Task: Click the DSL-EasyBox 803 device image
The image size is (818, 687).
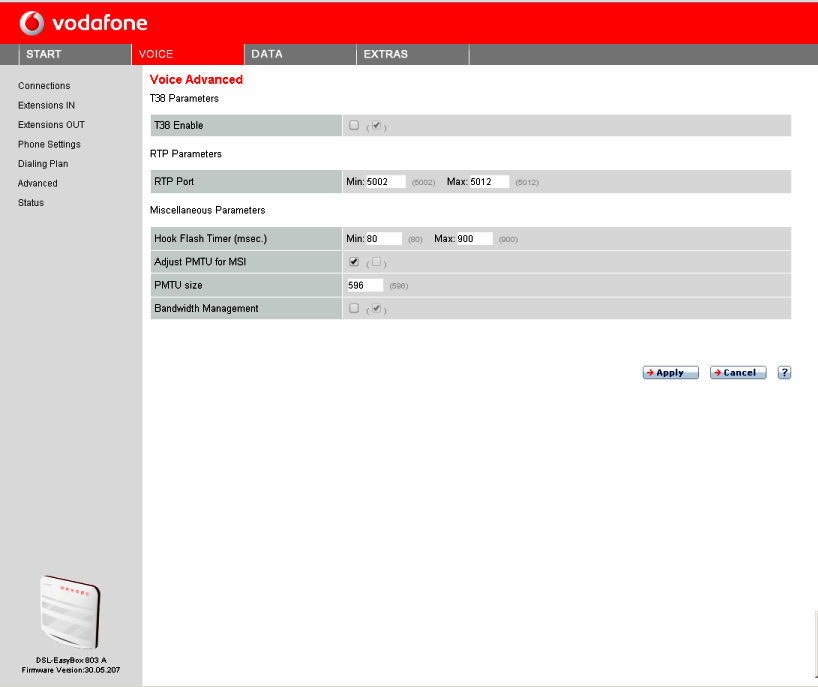Action: point(70,612)
